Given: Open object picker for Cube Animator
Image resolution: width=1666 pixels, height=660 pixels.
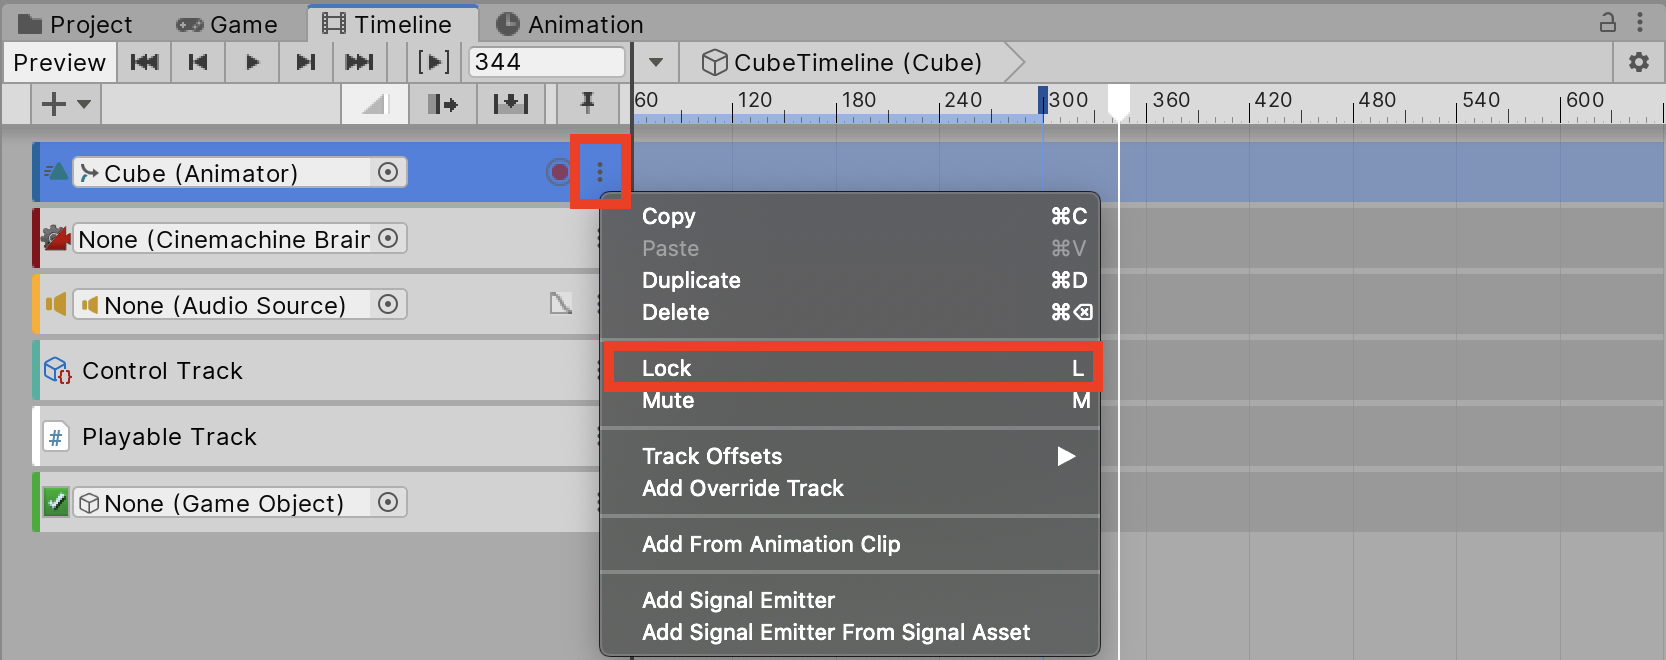Looking at the screenshot, I should [388, 172].
